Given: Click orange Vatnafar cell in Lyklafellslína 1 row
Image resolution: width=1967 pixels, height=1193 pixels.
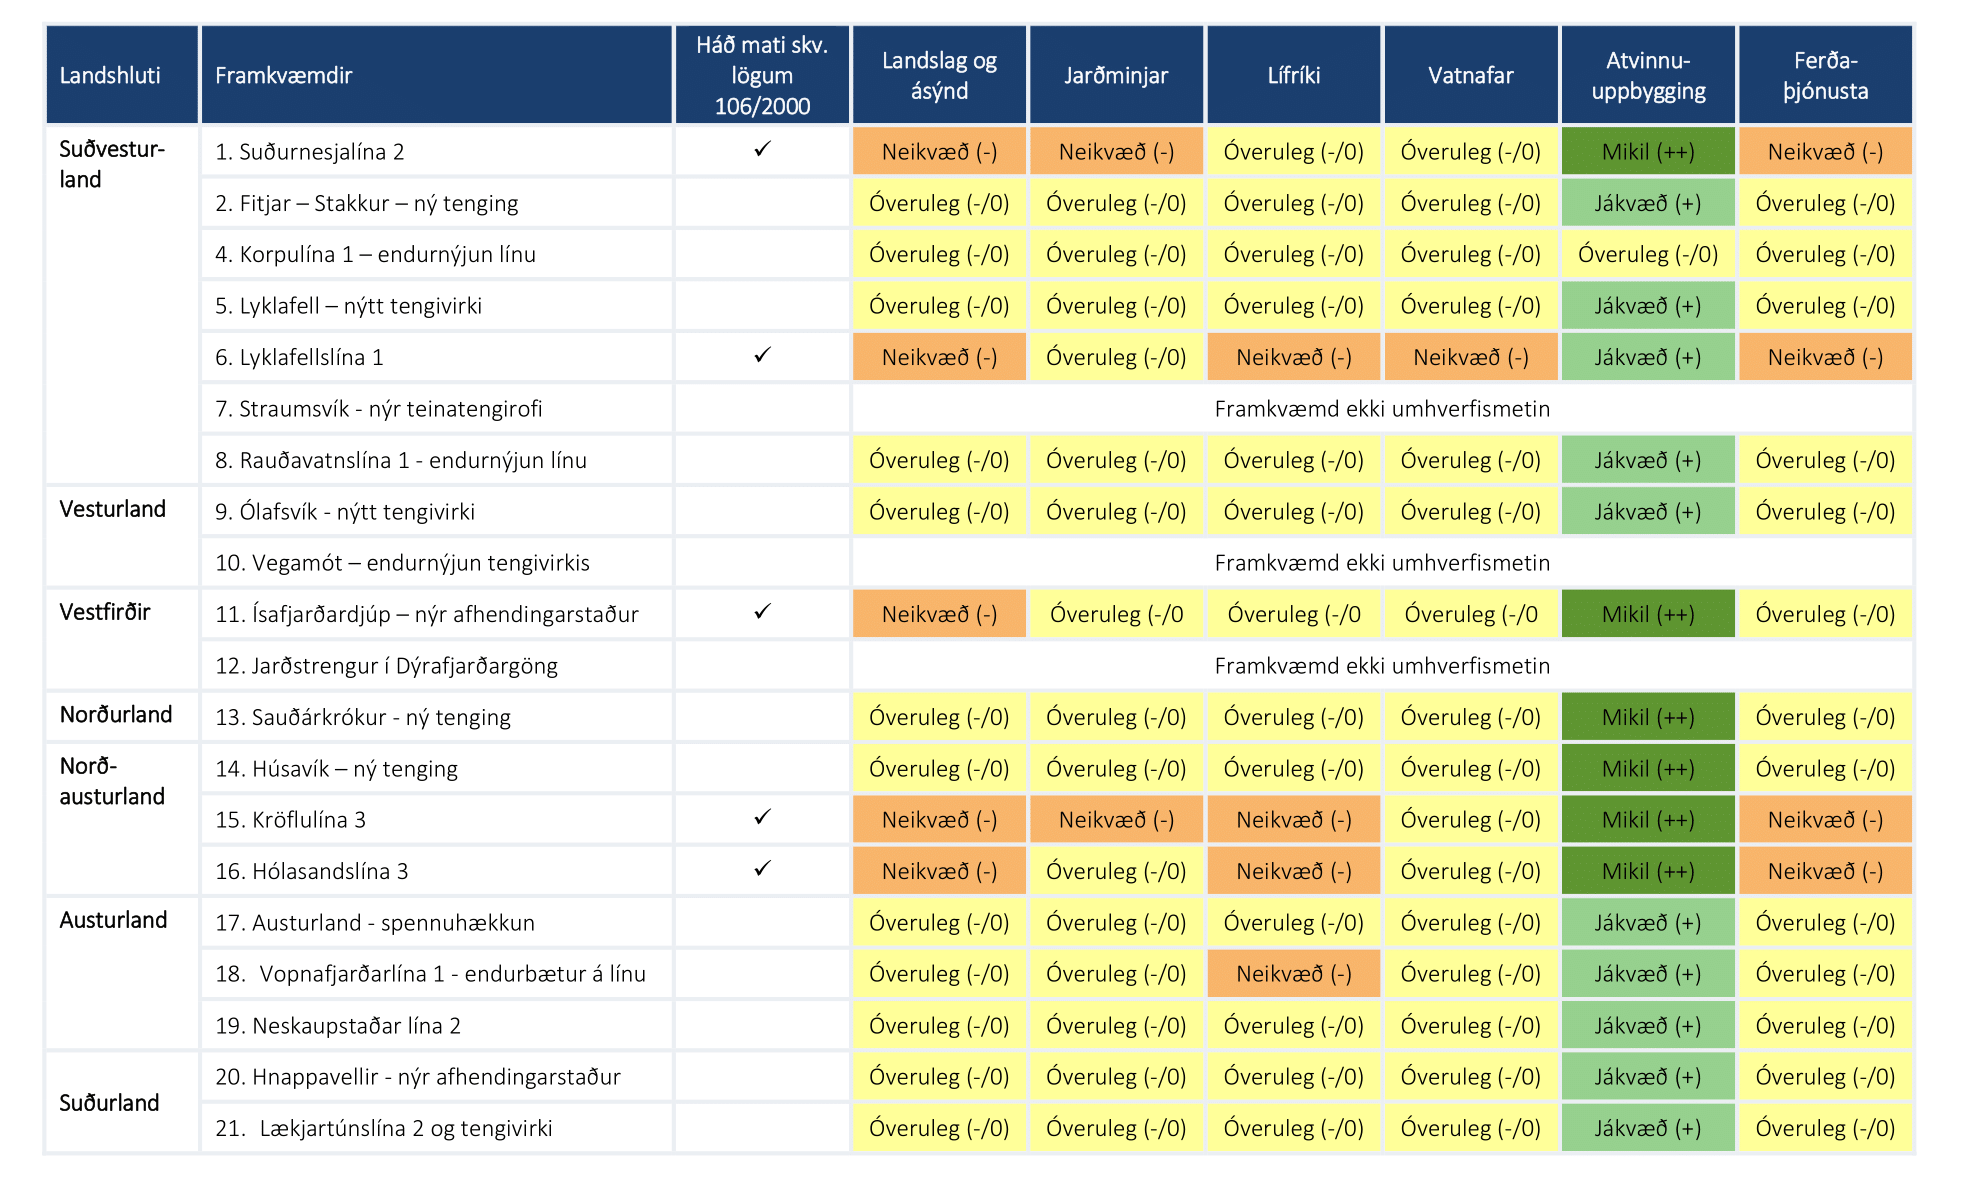Looking at the screenshot, I should [x=1470, y=357].
